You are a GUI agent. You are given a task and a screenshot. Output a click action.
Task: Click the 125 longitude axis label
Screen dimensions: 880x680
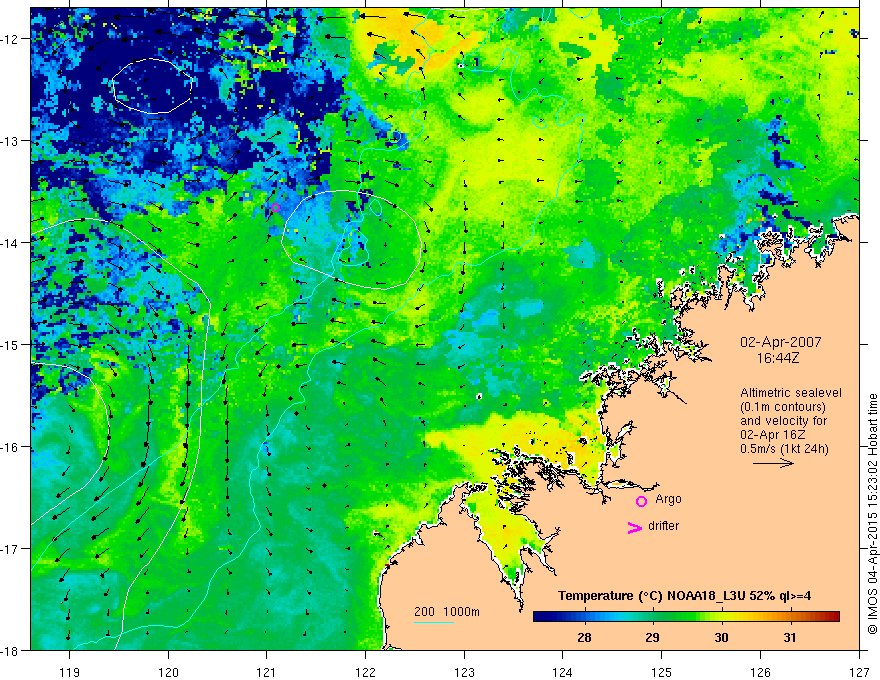[x=662, y=672]
